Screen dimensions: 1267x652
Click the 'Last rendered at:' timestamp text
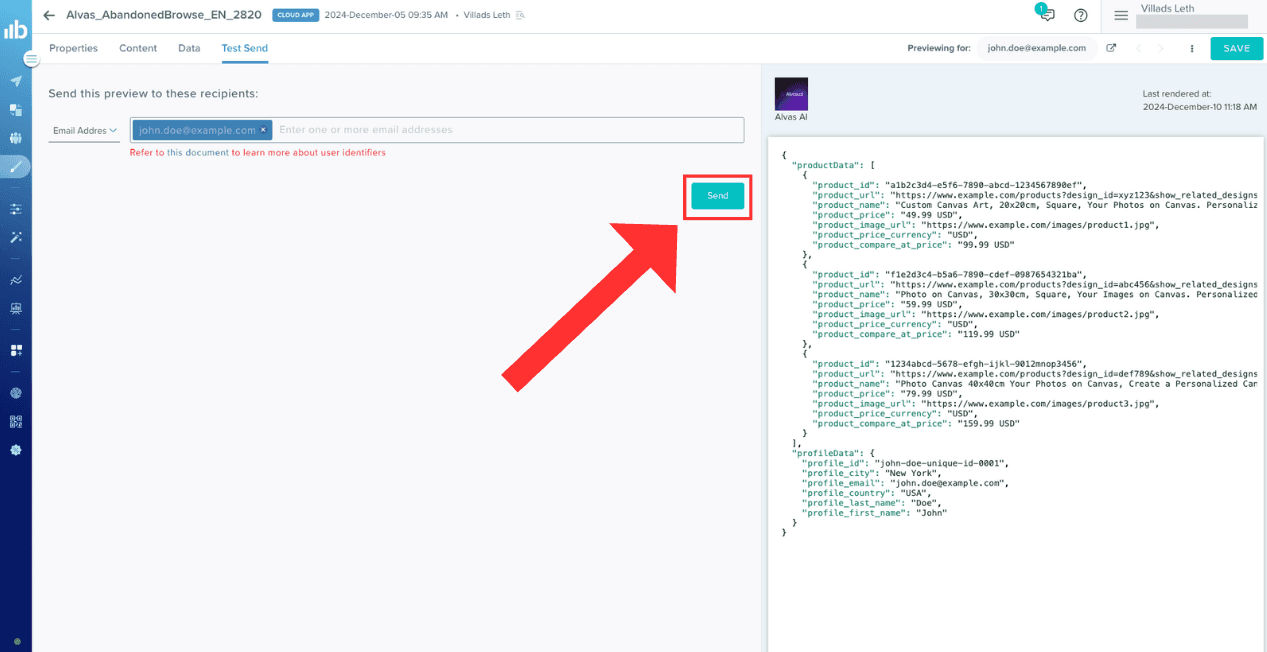(x=1177, y=94)
